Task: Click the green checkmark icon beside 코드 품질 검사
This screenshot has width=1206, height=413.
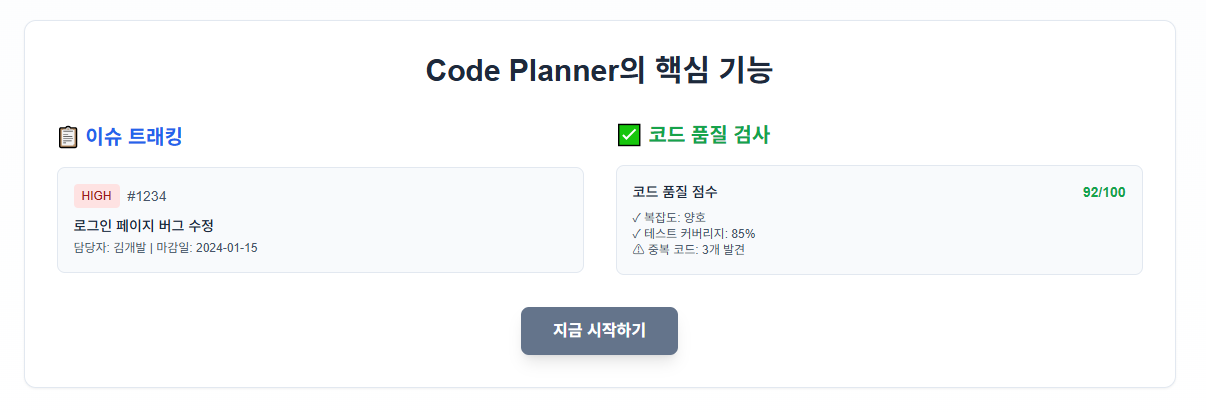Action: (629, 135)
